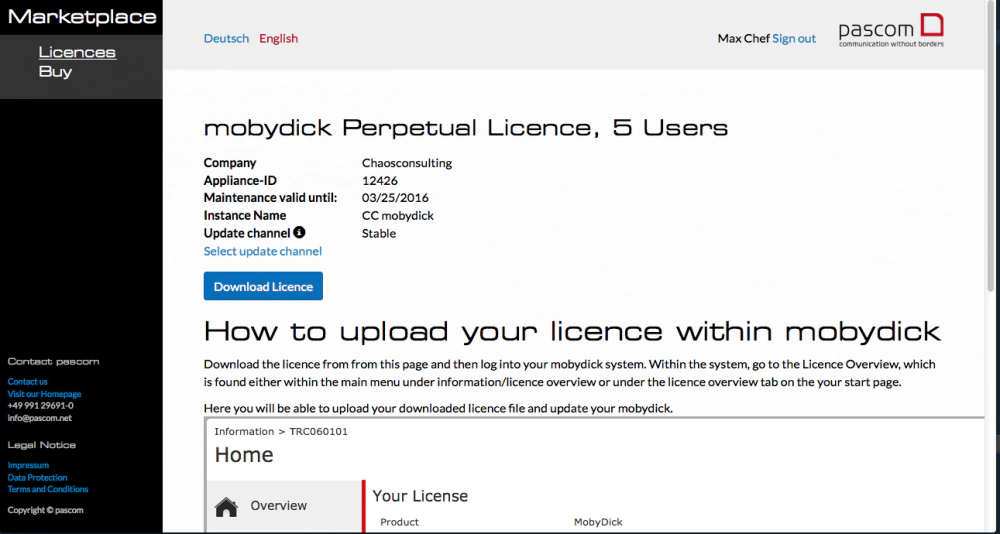This screenshot has height=534, width=1000.
Task: Follow the Visit our Homepage link
Action: click(x=44, y=394)
